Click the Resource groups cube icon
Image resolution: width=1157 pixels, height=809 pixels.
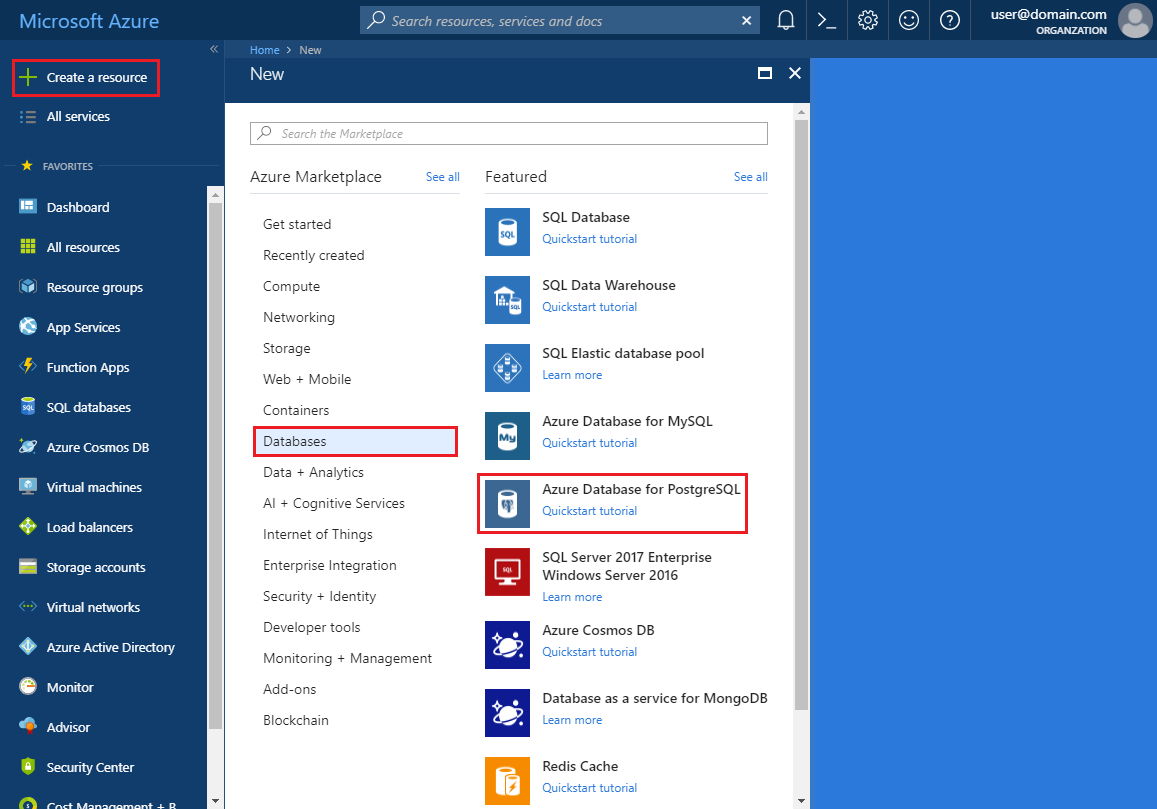(x=28, y=286)
